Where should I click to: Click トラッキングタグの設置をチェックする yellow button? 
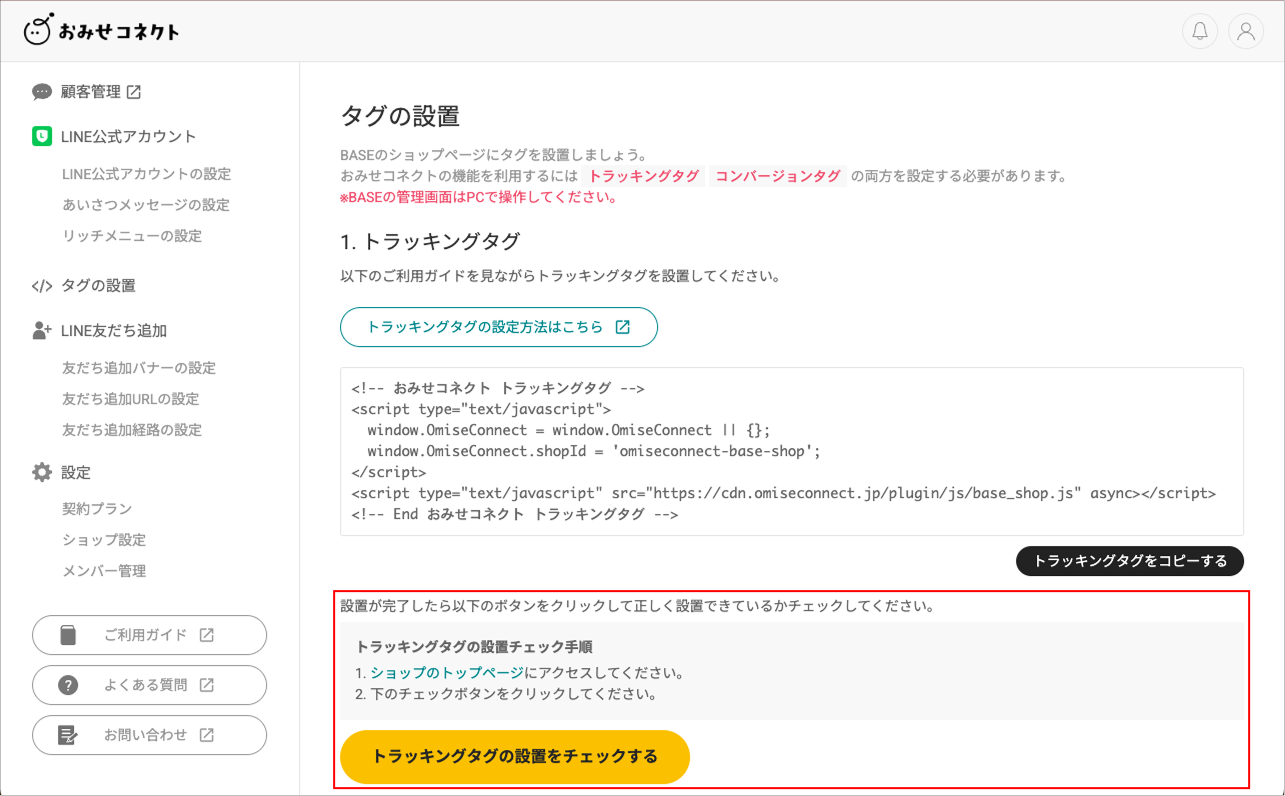(514, 757)
